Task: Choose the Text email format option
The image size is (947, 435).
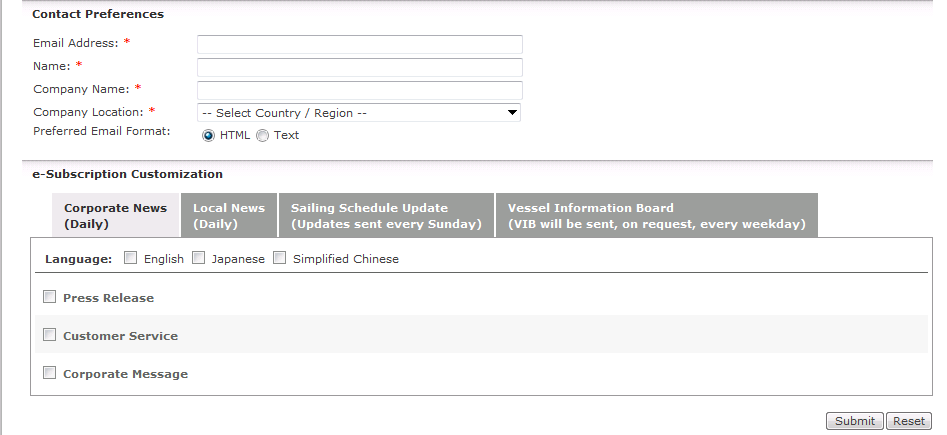Action: [262, 135]
